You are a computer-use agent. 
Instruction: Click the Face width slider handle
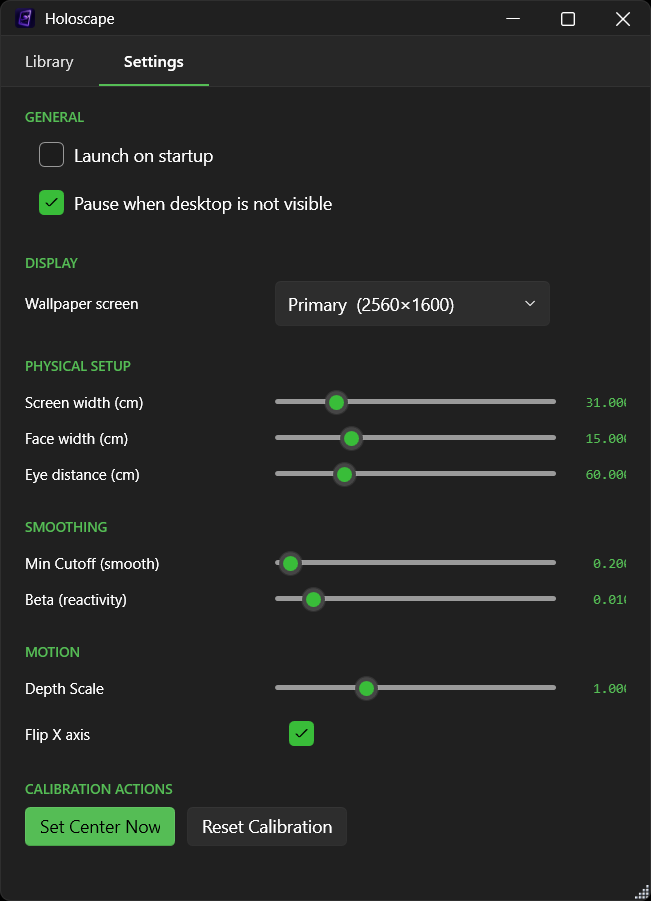tap(351, 438)
